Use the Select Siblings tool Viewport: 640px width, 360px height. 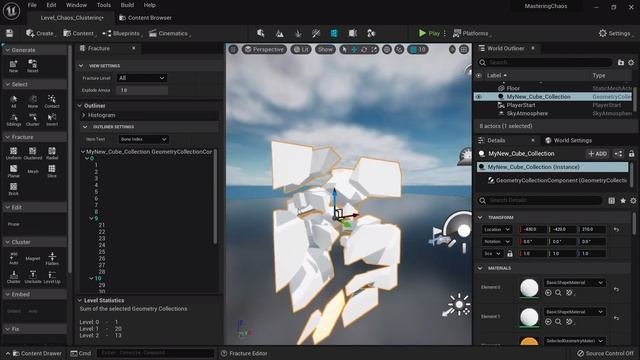[13, 119]
